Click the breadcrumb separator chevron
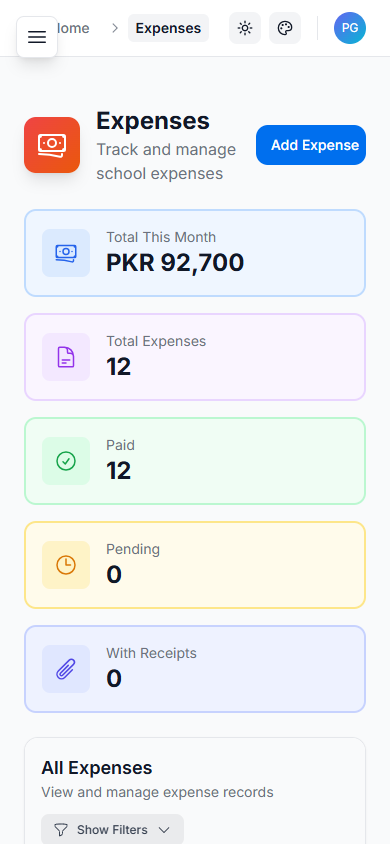 [x=115, y=28]
